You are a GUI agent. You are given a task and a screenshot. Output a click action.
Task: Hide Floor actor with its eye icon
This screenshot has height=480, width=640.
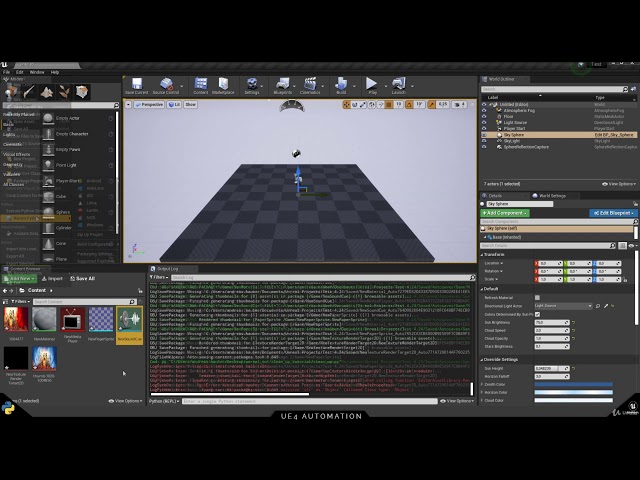coord(484,117)
